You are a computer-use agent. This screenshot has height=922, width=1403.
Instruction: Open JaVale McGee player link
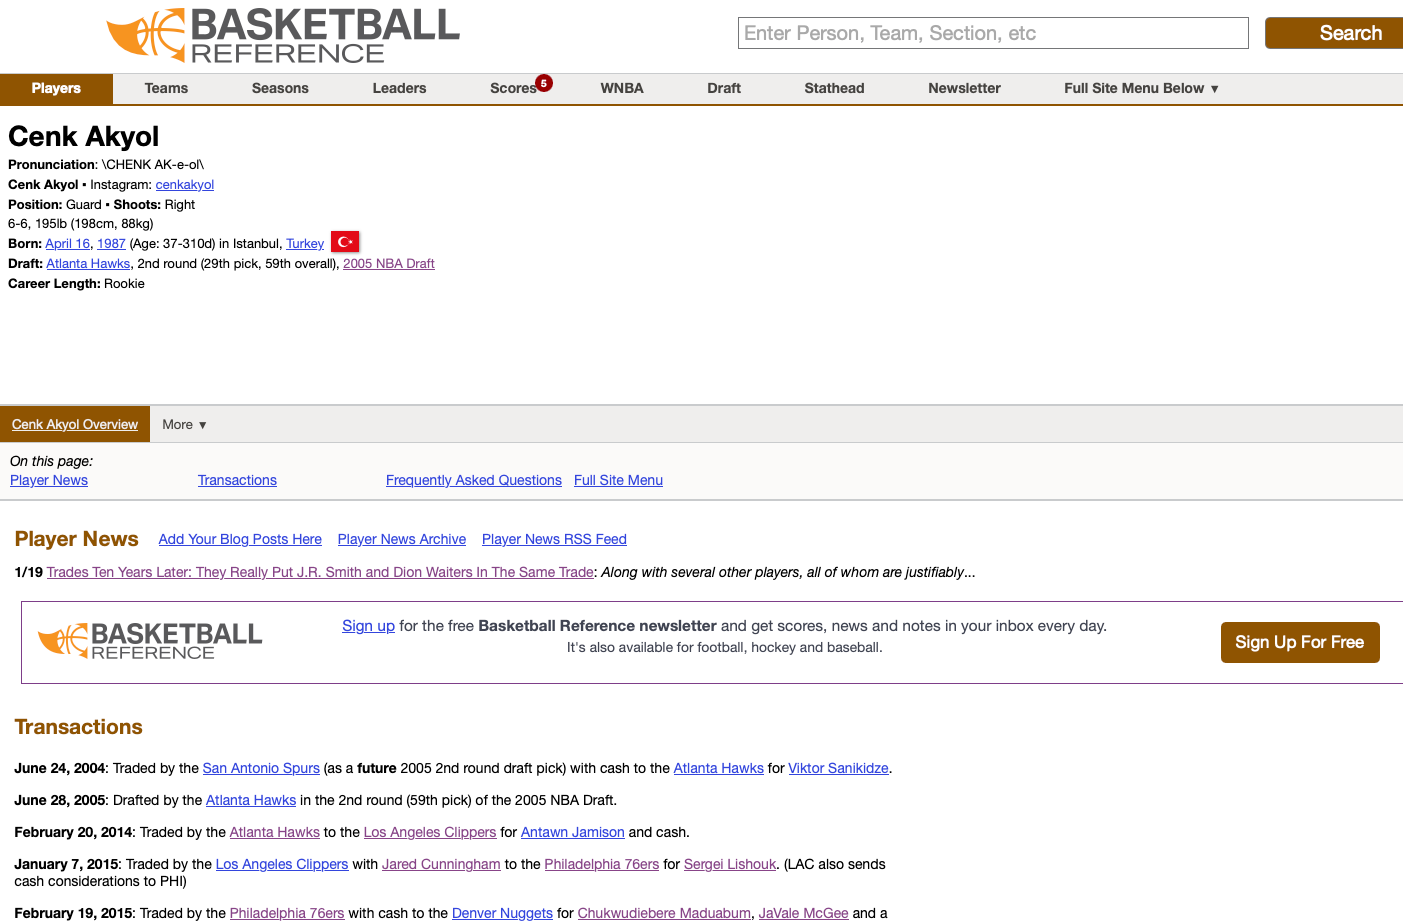point(803,913)
